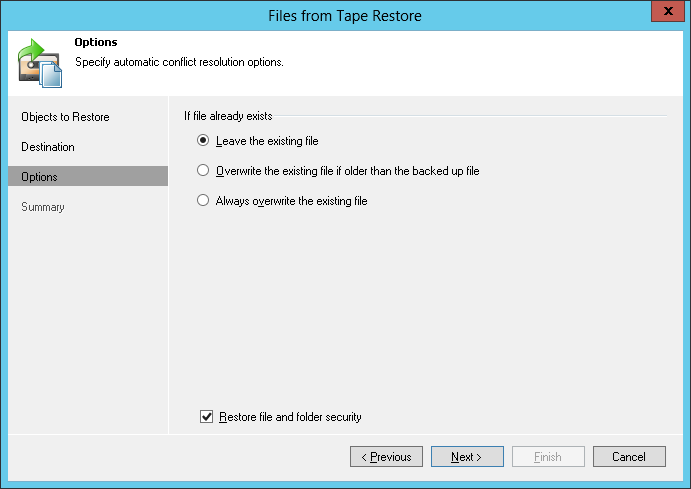Go to the Objects to Restore step

point(65,117)
